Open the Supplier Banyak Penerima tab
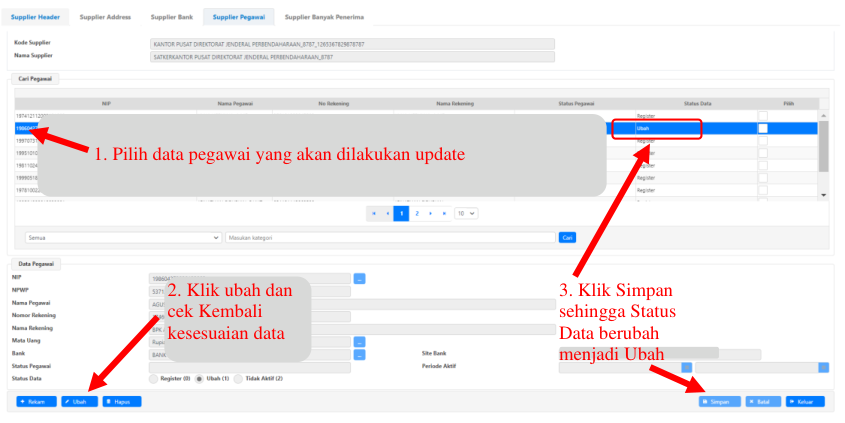 [324, 17]
